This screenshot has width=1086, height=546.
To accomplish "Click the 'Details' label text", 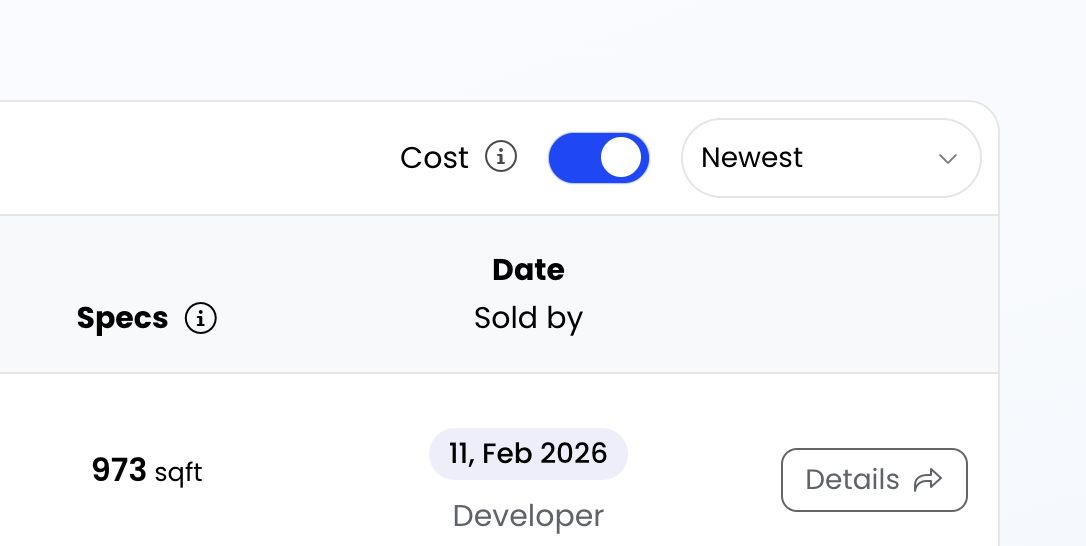I will click(x=852, y=480).
